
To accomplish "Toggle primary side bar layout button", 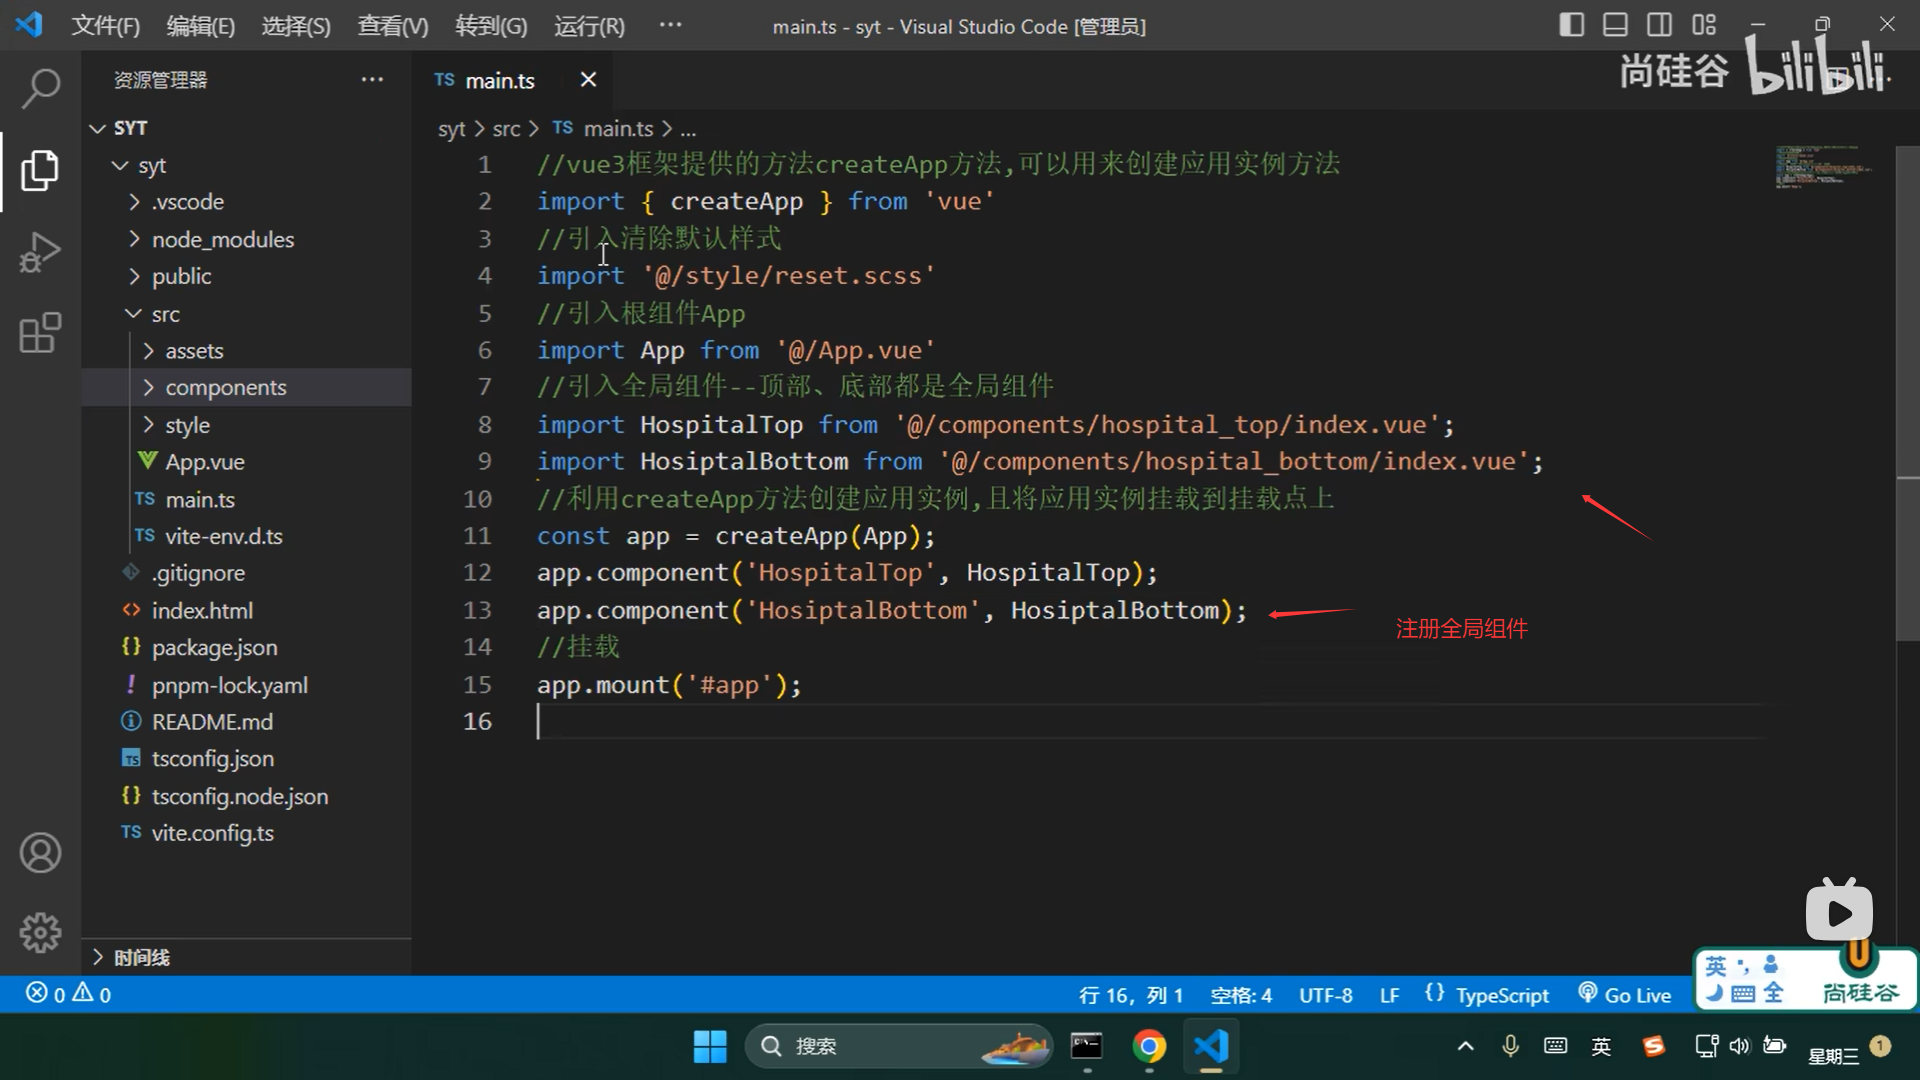I will tap(1571, 25).
